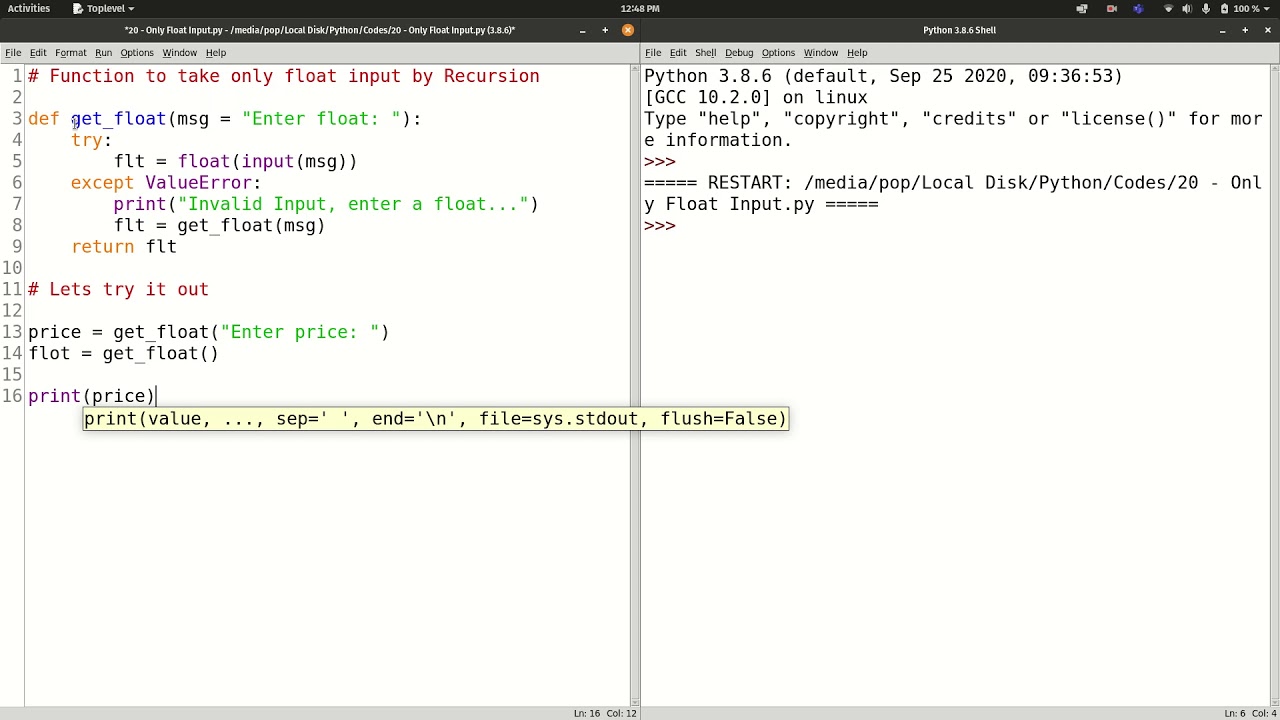This screenshot has height=720, width=1280.
Task: Click the "Invalid Input, enter a float..." string
Action: [x=353, y=204]
